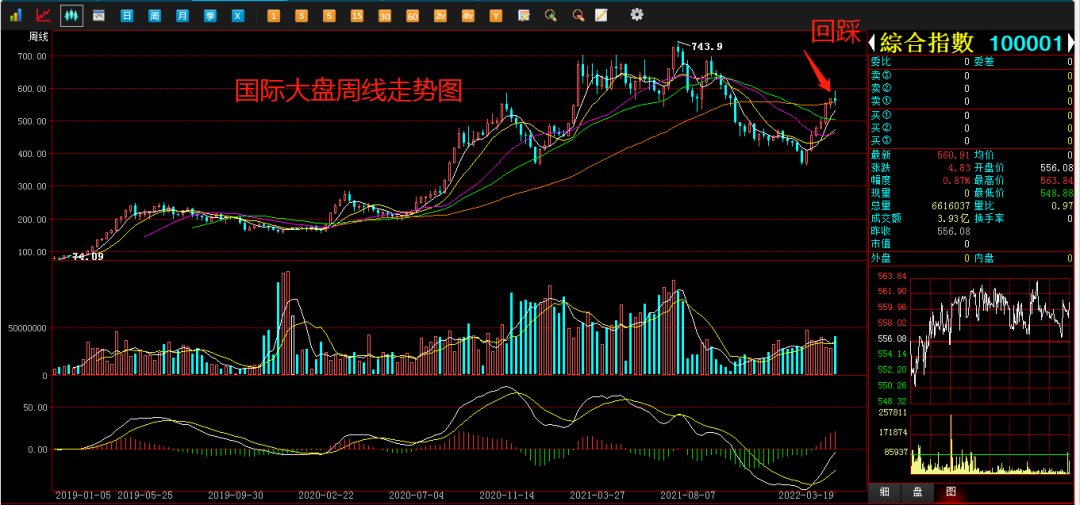Viewport: 1080px width, 505px height.
Task: Click the 700.00 price axis label
Action: click(x=32, y=56)
